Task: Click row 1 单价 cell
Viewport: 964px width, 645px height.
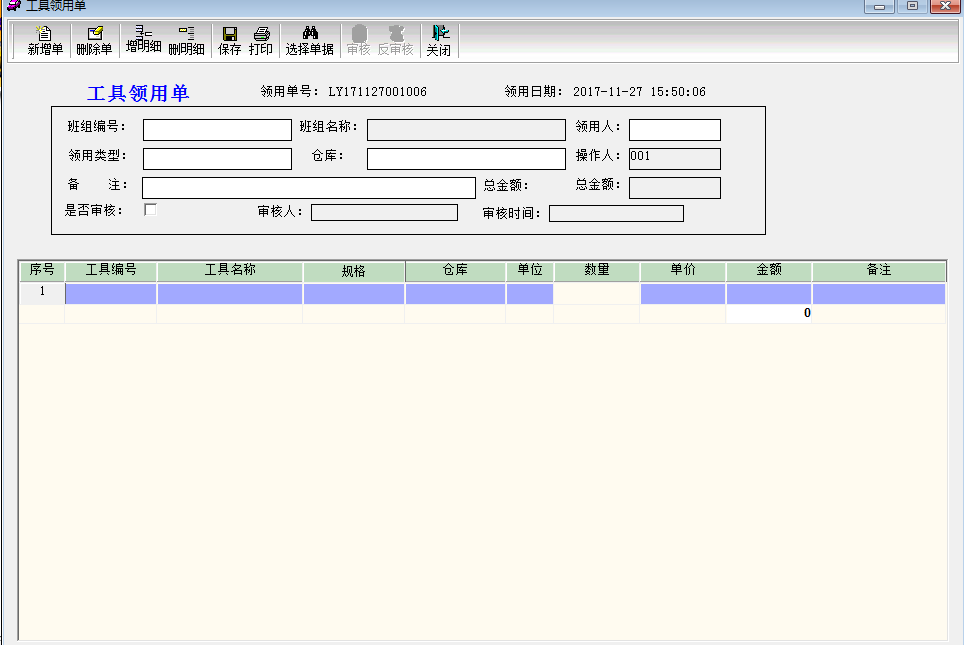Action: (682, 293)
